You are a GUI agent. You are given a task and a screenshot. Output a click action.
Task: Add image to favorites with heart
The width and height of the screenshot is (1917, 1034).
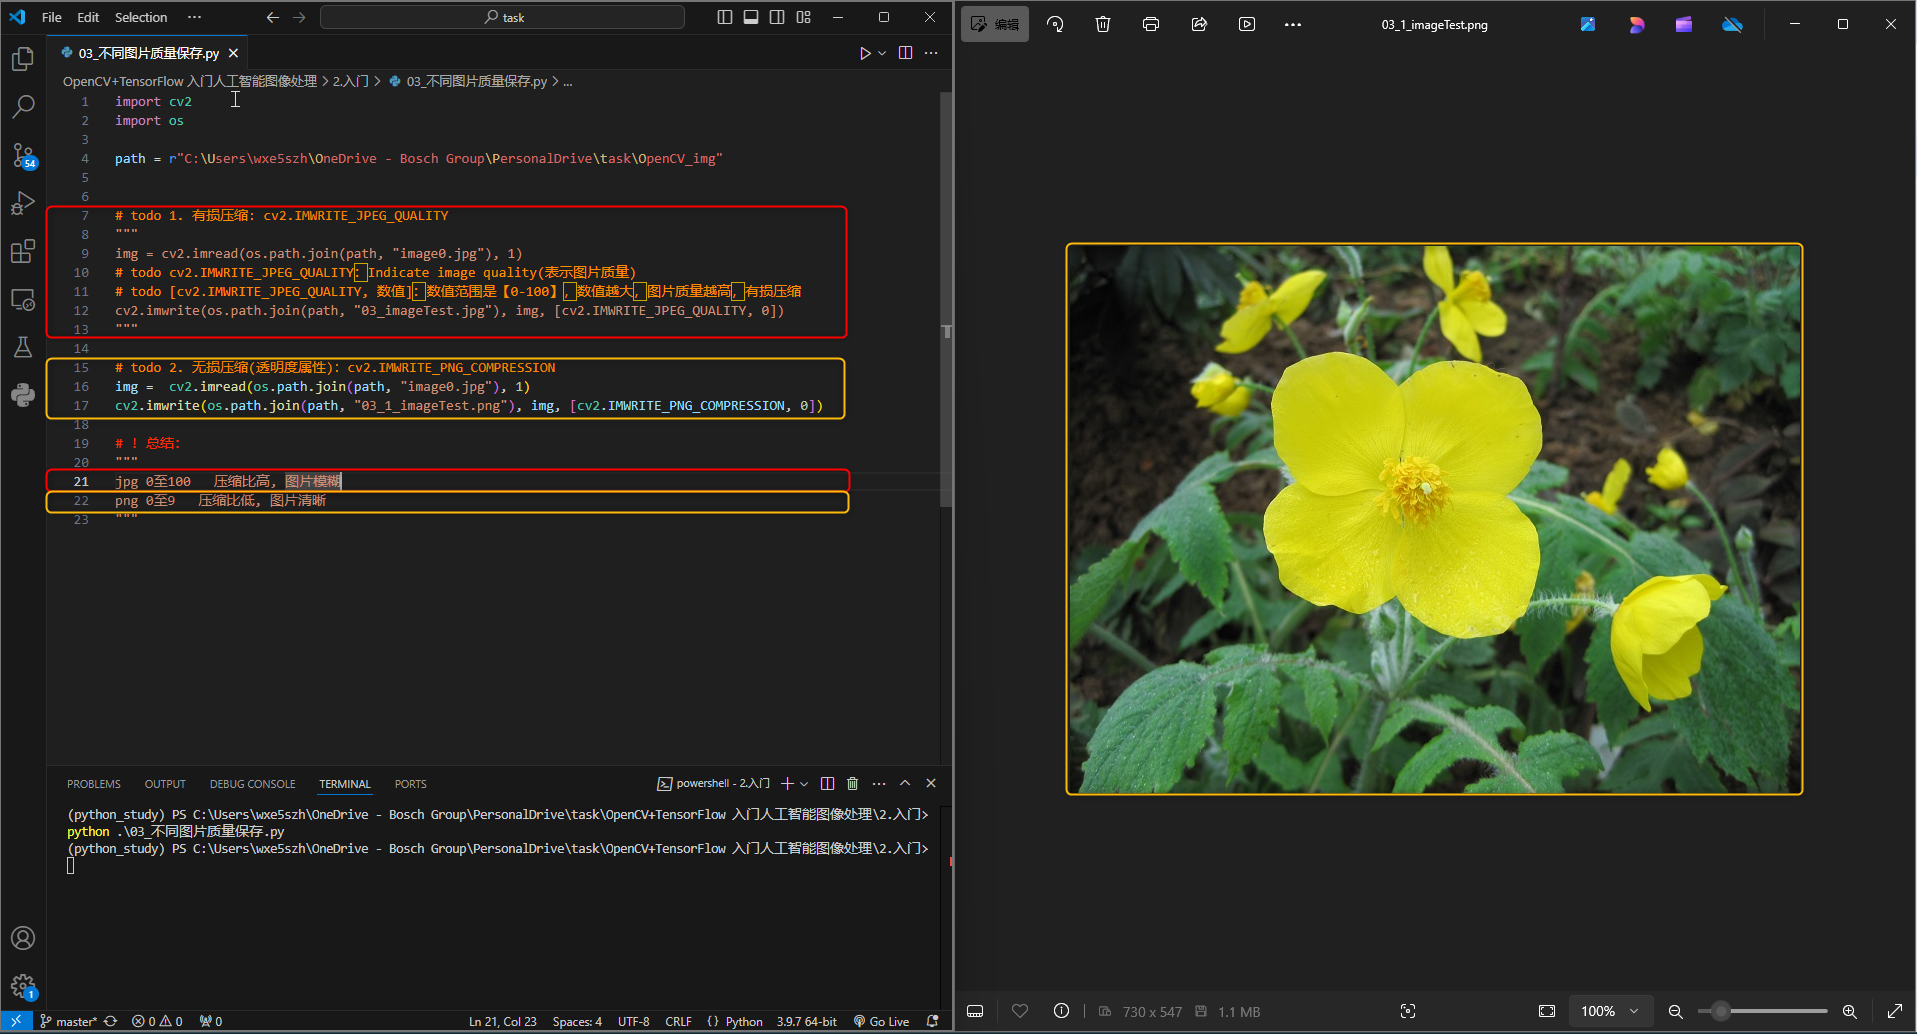point(1020,1011)
